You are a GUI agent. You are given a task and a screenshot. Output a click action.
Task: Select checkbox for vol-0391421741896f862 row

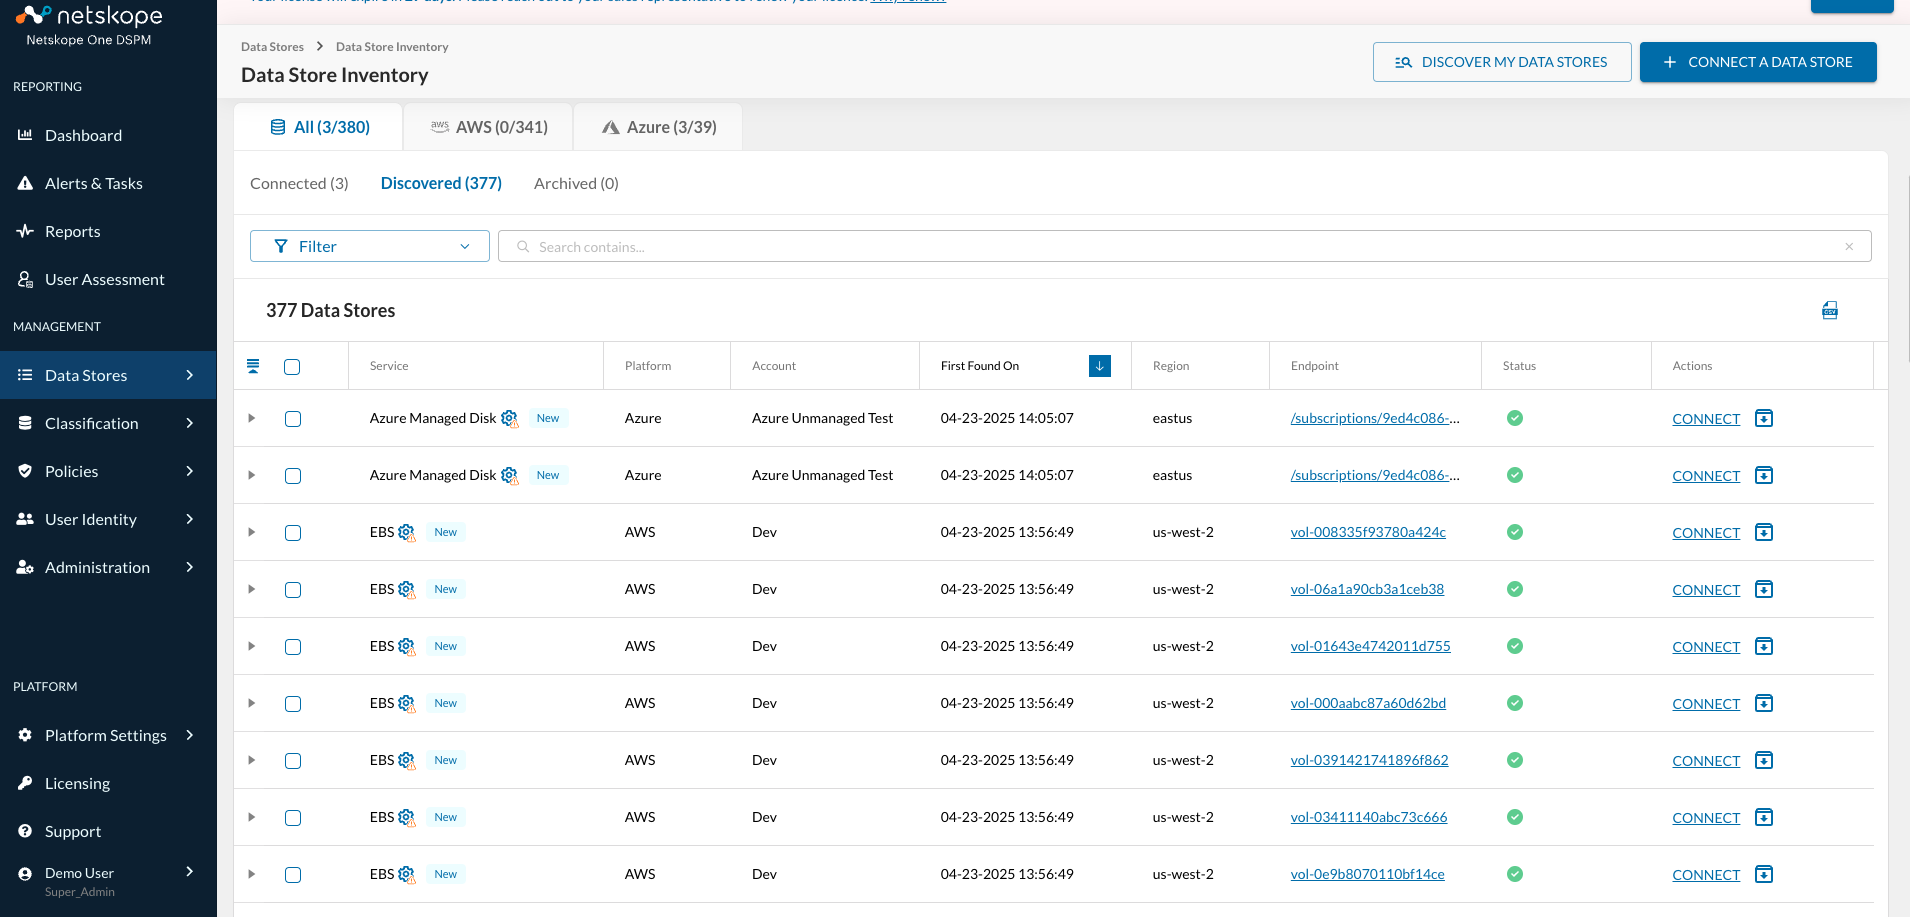(x=293, y=761)
